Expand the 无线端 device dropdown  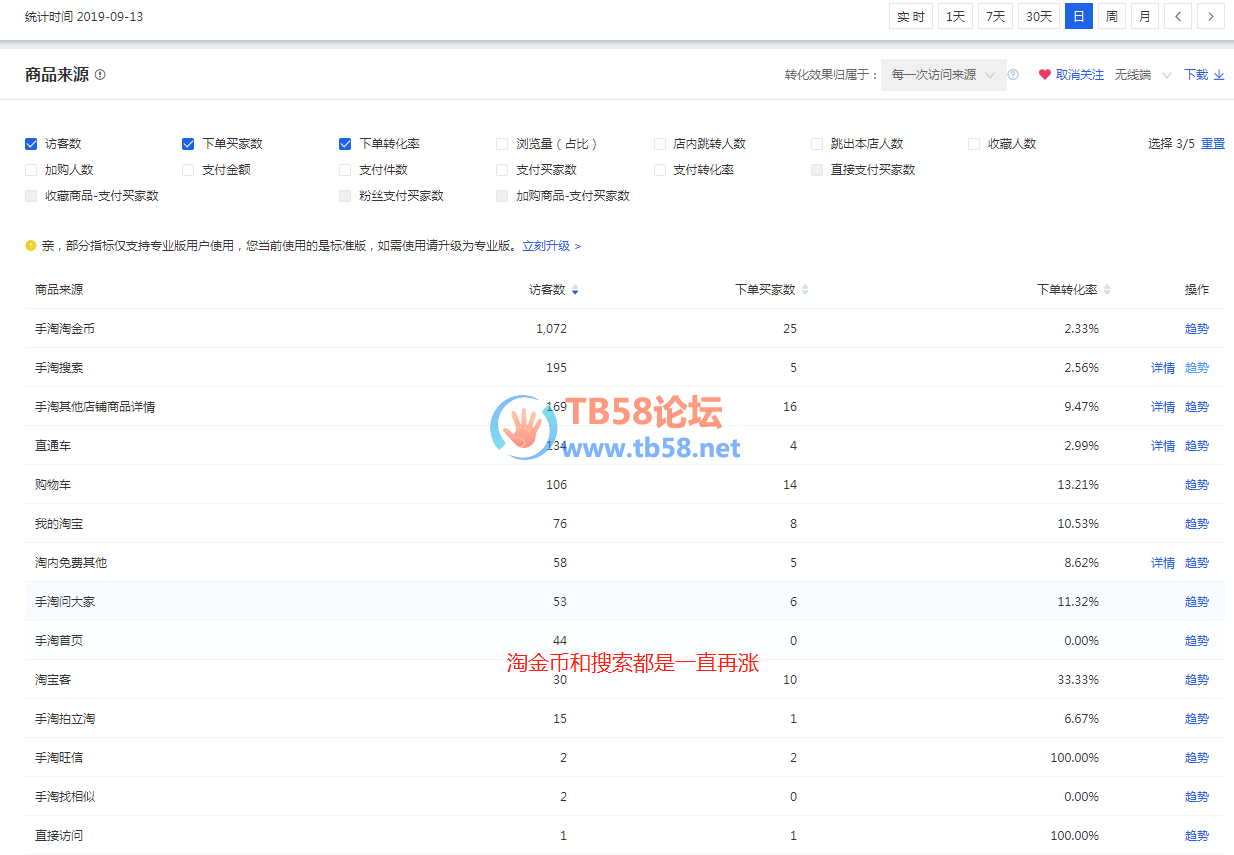coord(1143,75)
